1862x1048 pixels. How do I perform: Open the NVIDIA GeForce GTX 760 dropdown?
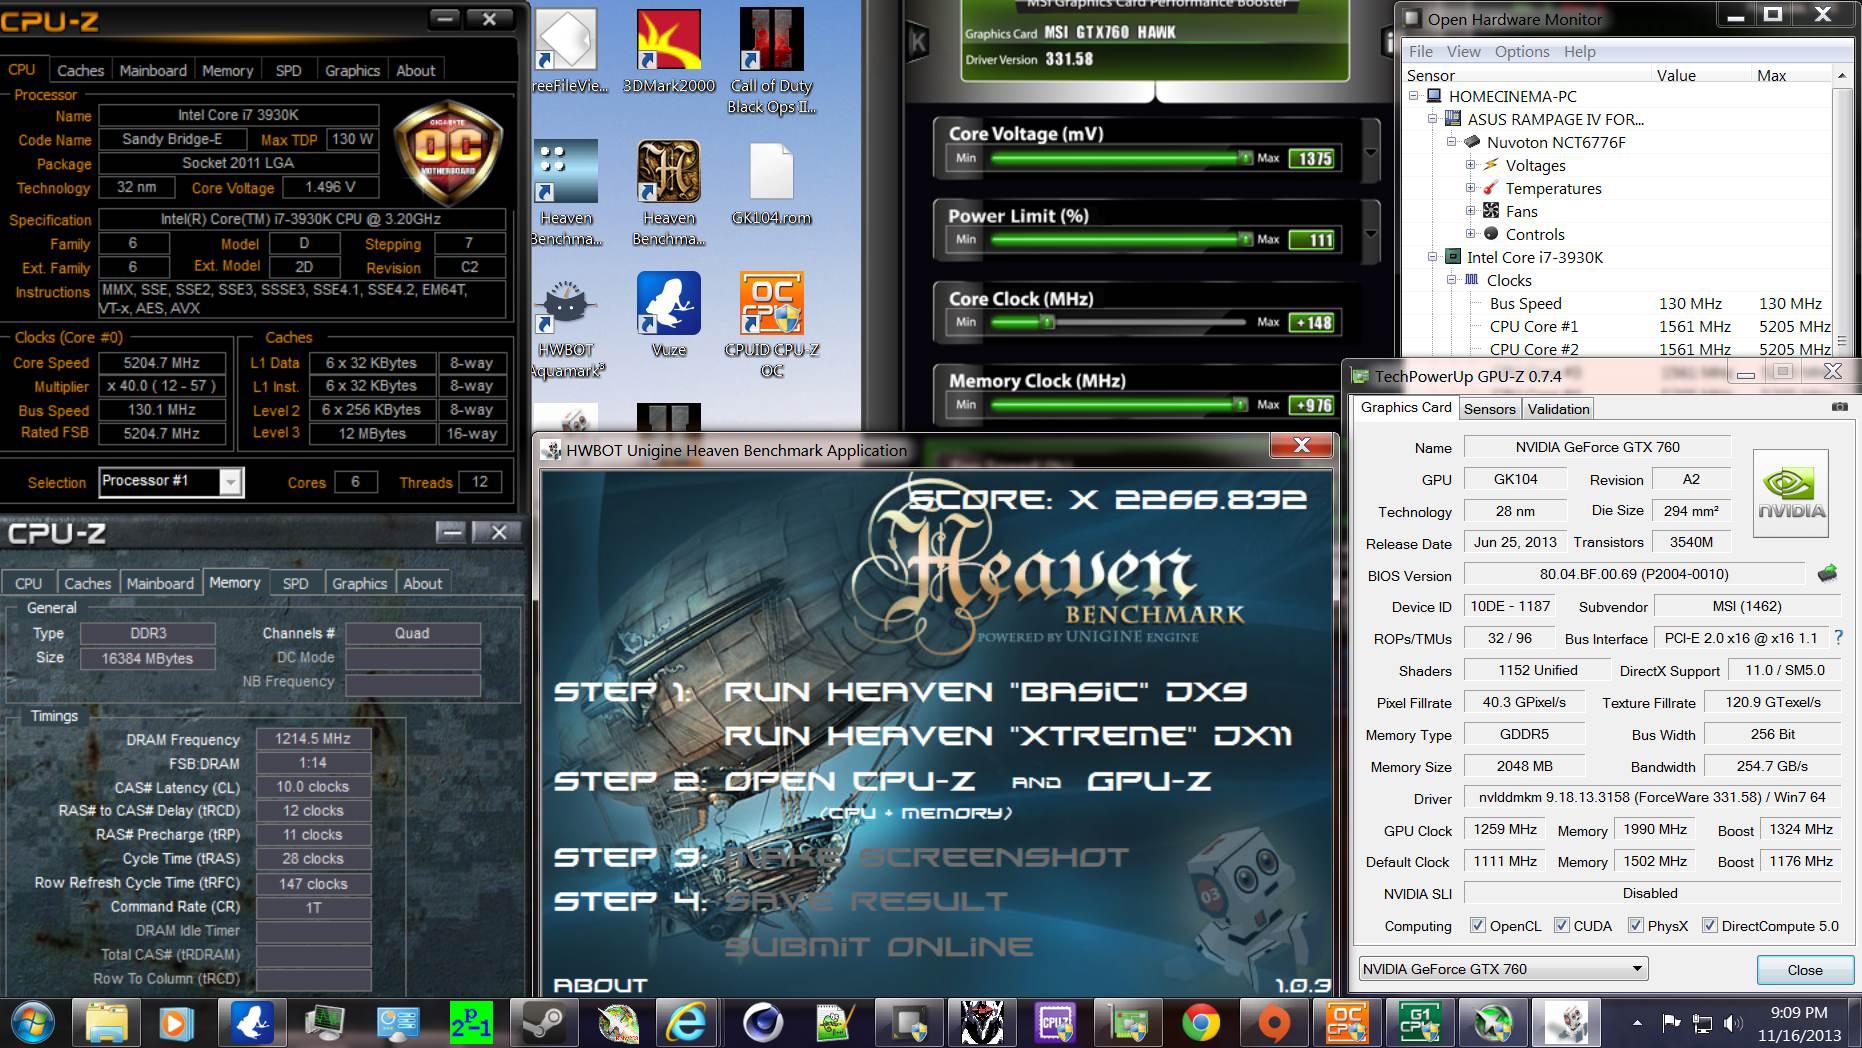pyautogui.click(x=1502, y=968)
